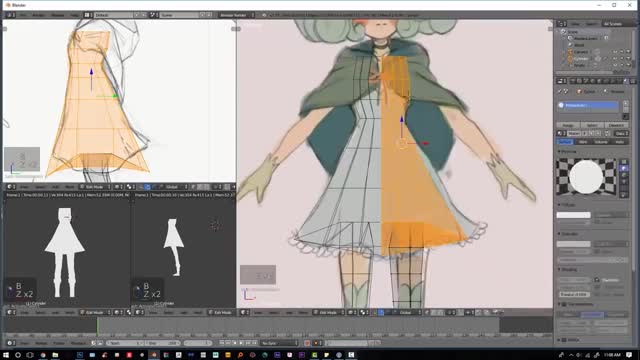Screen dimensions: 640x360
Task: Toggle viewport visibility eye for Cylinder
Action: click(615, 59)
